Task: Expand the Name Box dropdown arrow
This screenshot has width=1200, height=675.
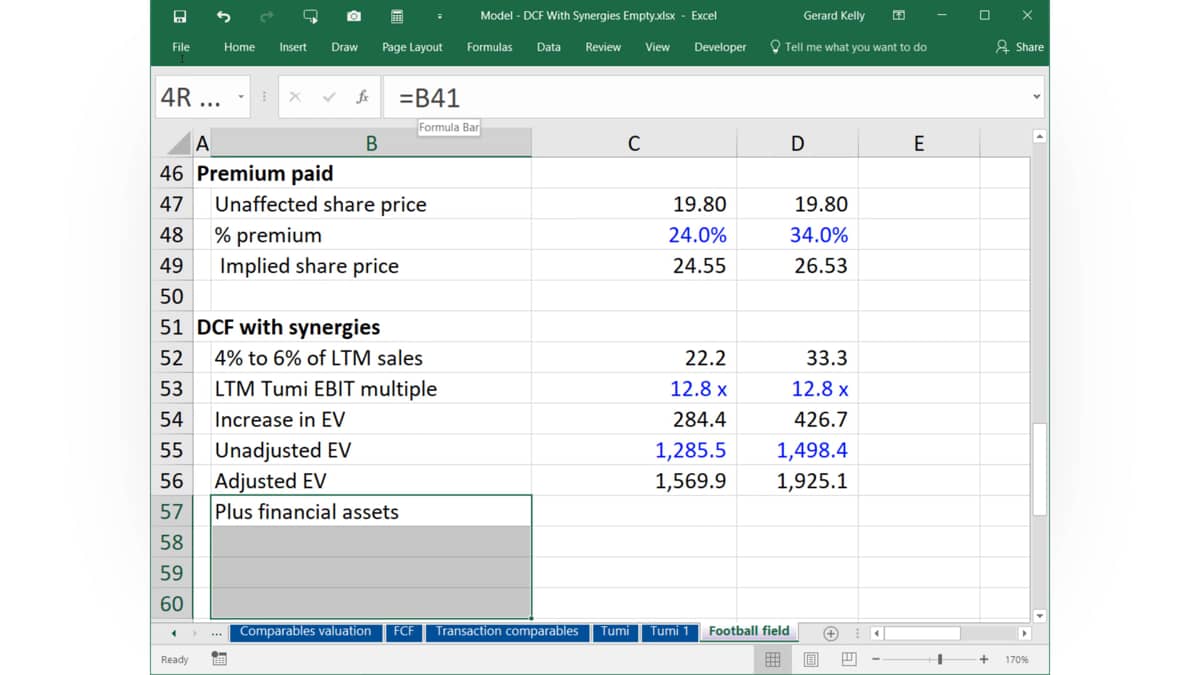Action: point(241,97)
